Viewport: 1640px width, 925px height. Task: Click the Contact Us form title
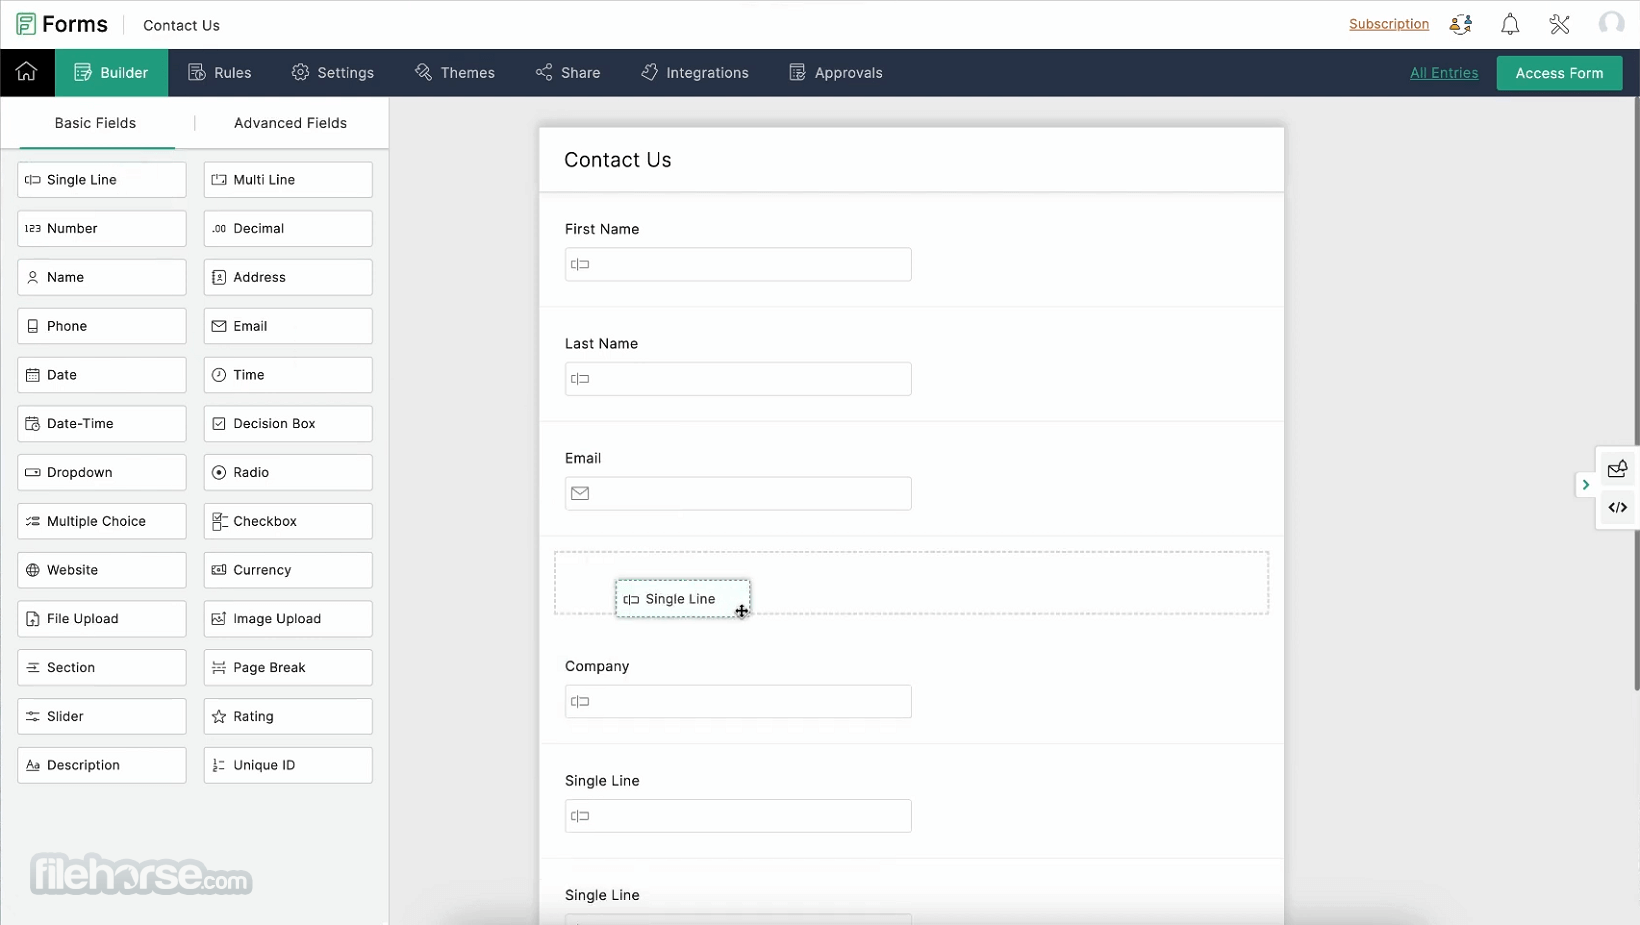[618, 160]
